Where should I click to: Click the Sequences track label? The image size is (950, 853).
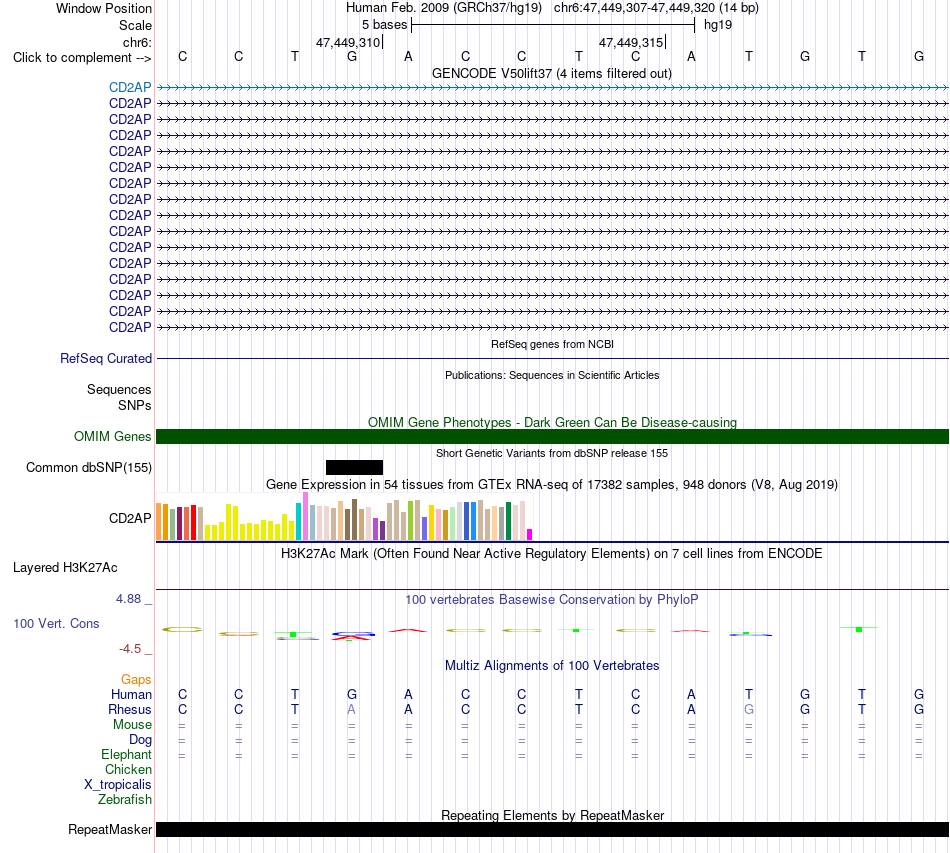(119, 390)
